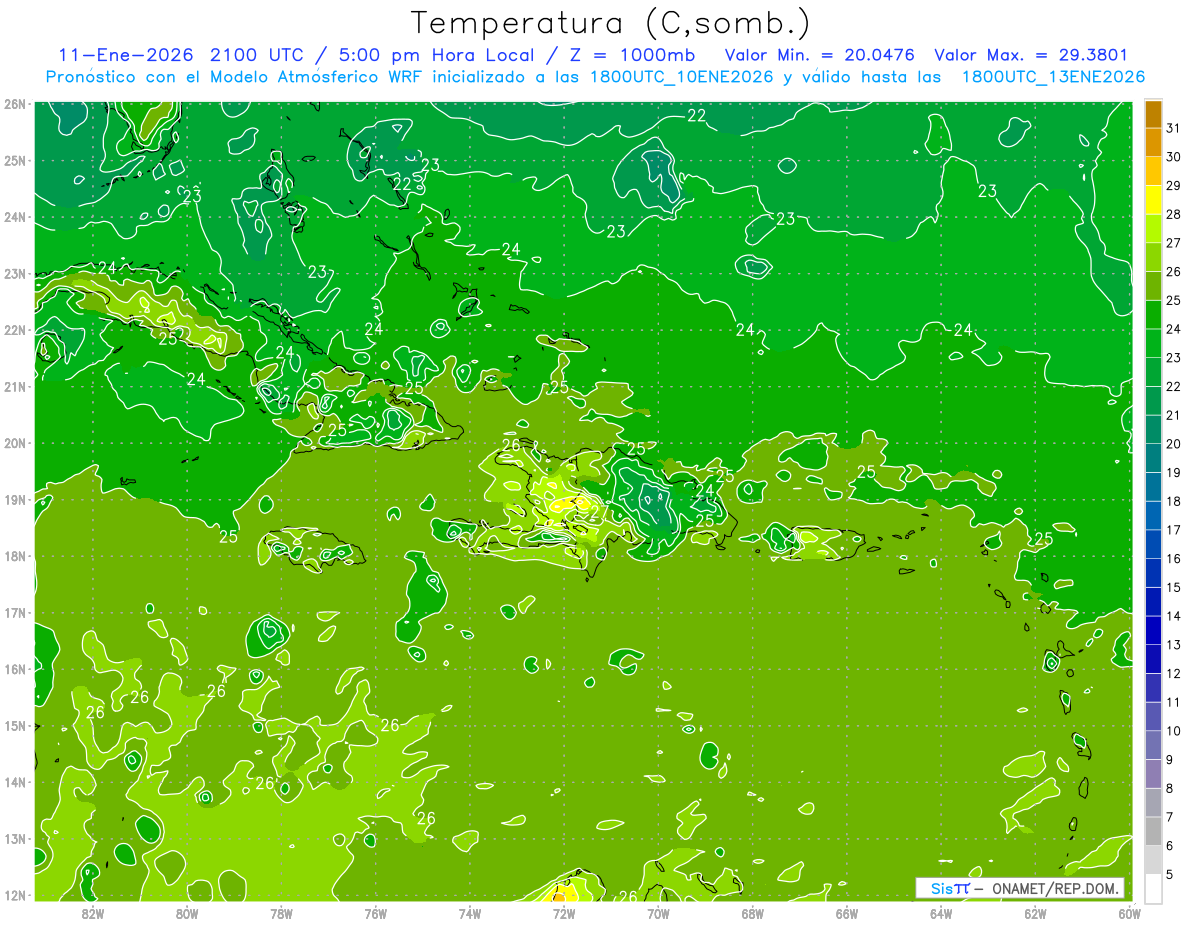This screenshot has width=1200, height=927.
Task: Click the lime color scale band between 26 and 27
Action: tap(1153, 257)
